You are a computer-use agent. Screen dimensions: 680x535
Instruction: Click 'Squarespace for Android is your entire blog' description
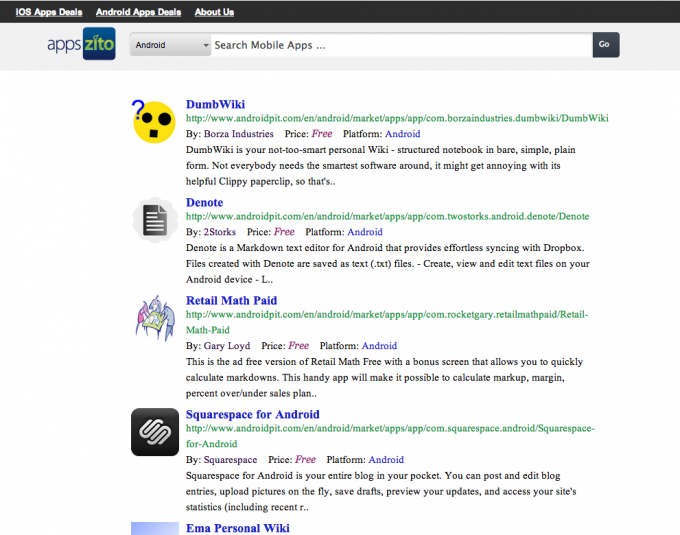381,492
